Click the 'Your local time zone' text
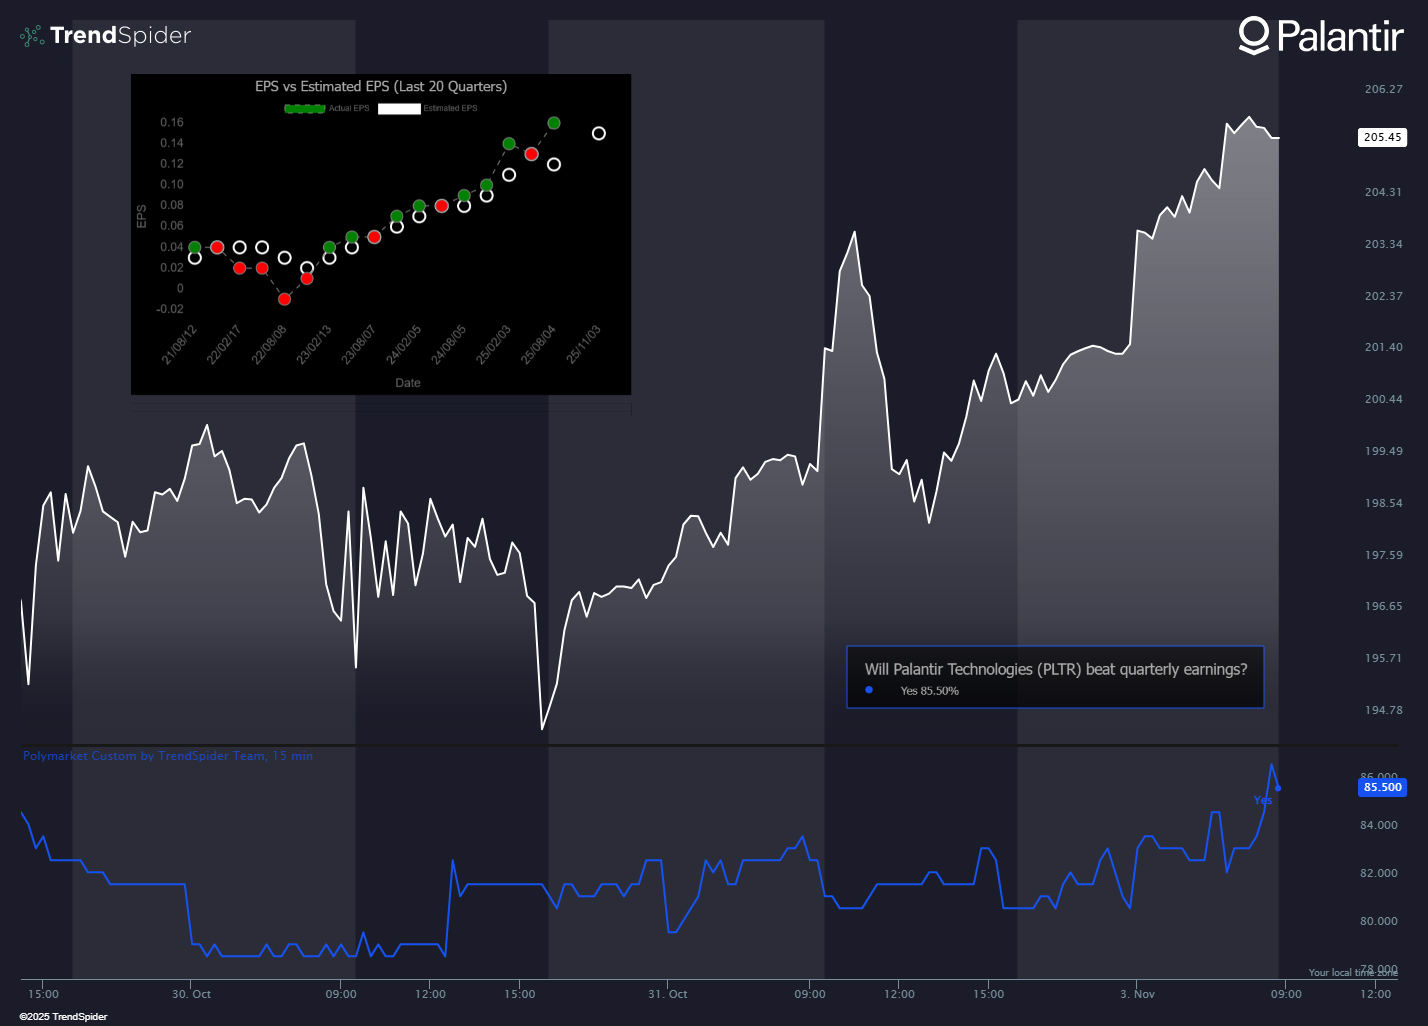1428x1026 pixels. click(x=1352, y=972)
